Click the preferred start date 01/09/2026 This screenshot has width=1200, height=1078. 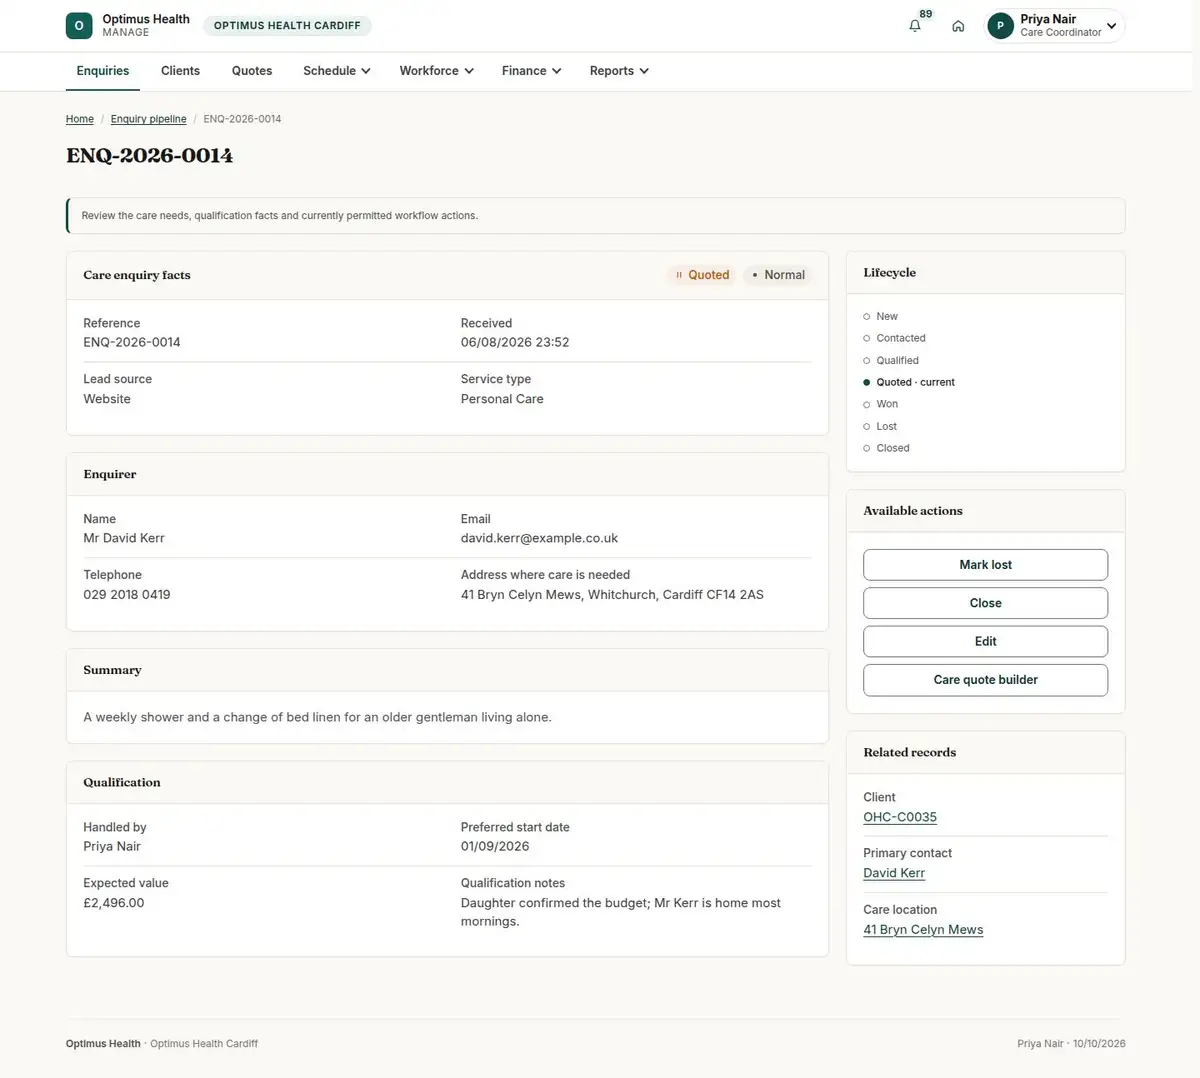coord(495,846)
